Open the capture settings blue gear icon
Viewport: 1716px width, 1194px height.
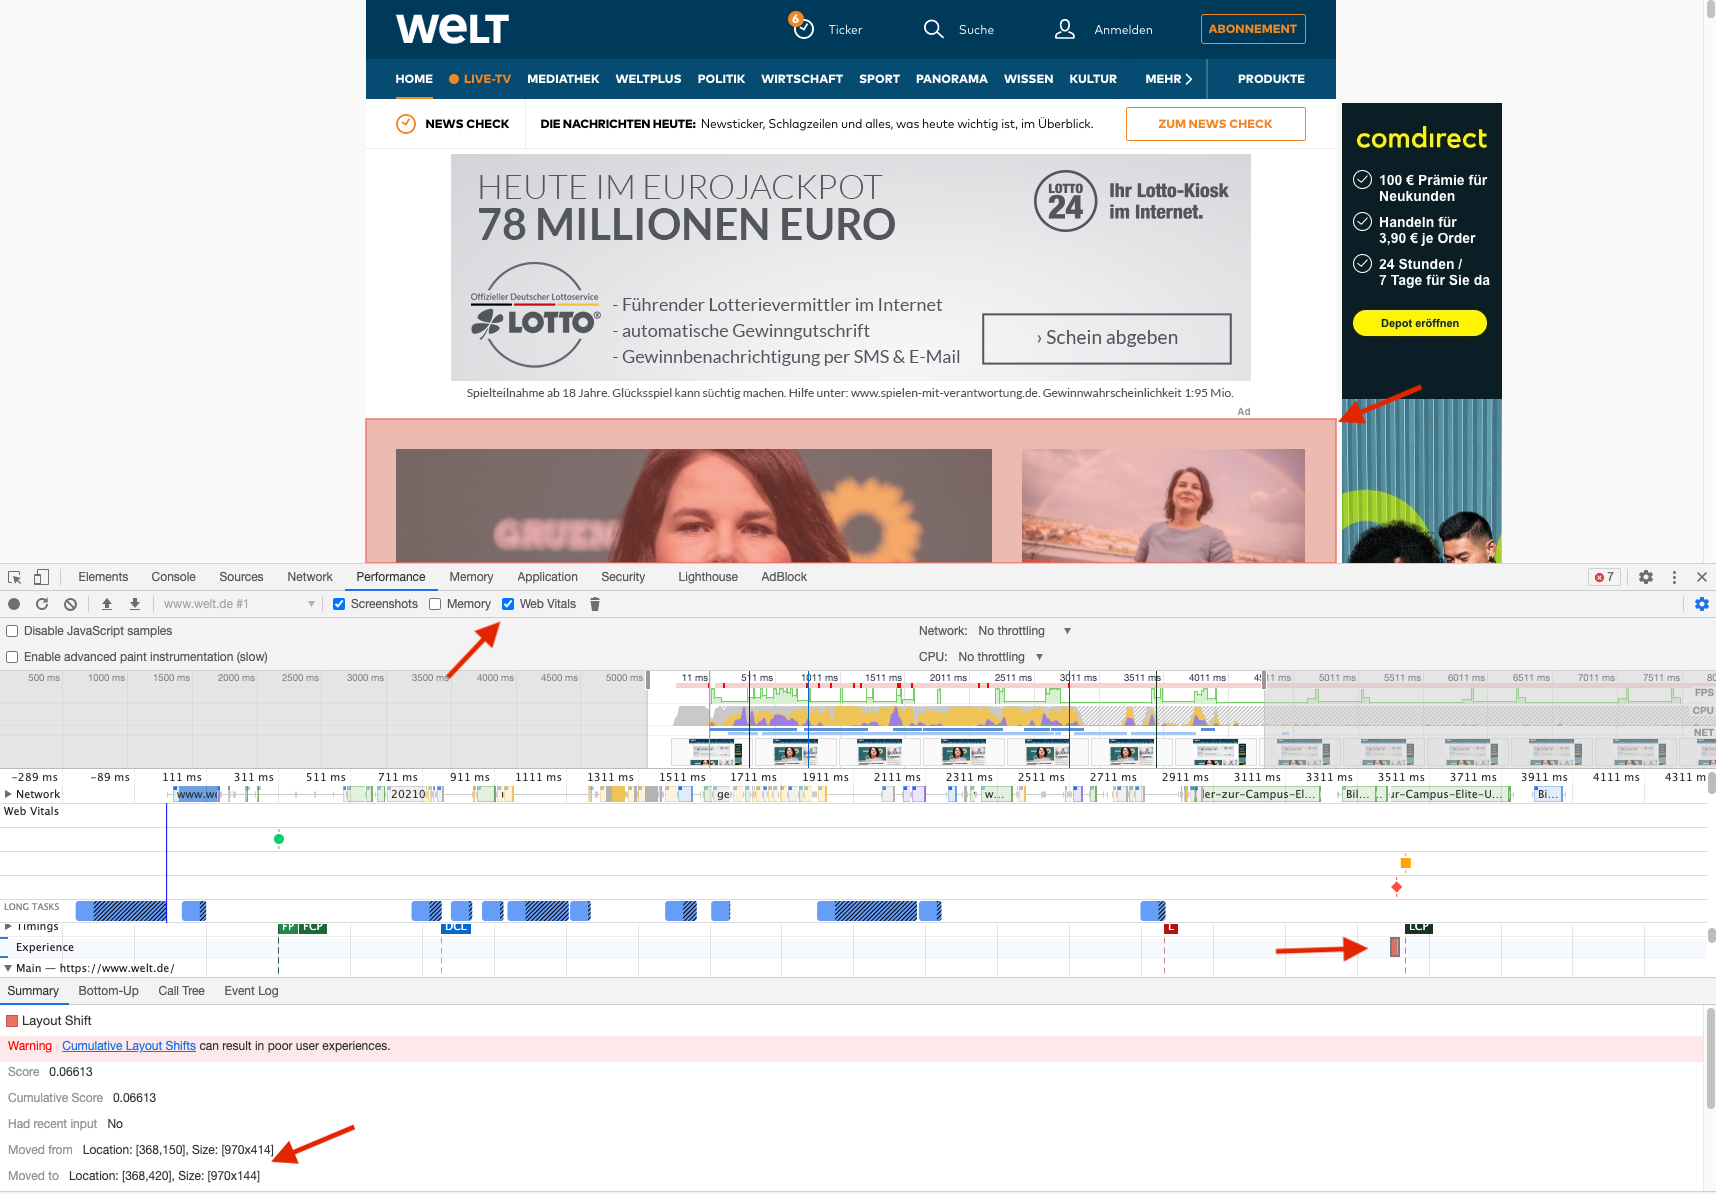tap(1702, 604)
